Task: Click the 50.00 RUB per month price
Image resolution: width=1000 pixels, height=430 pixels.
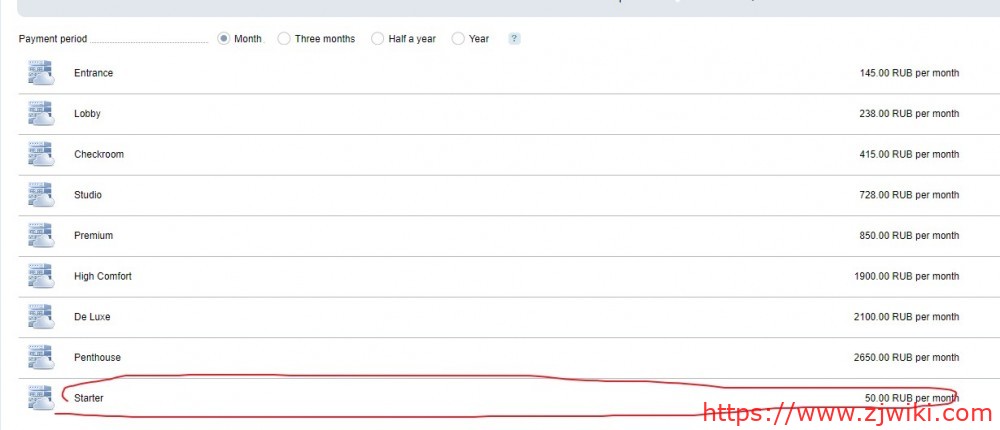Action: 911,398
